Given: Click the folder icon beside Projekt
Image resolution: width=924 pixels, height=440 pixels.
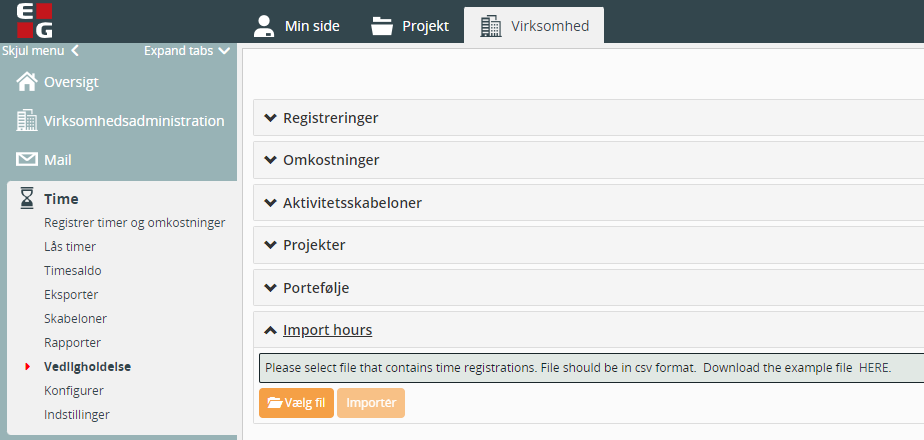Looking at the screenshot, I should point(382,26).
